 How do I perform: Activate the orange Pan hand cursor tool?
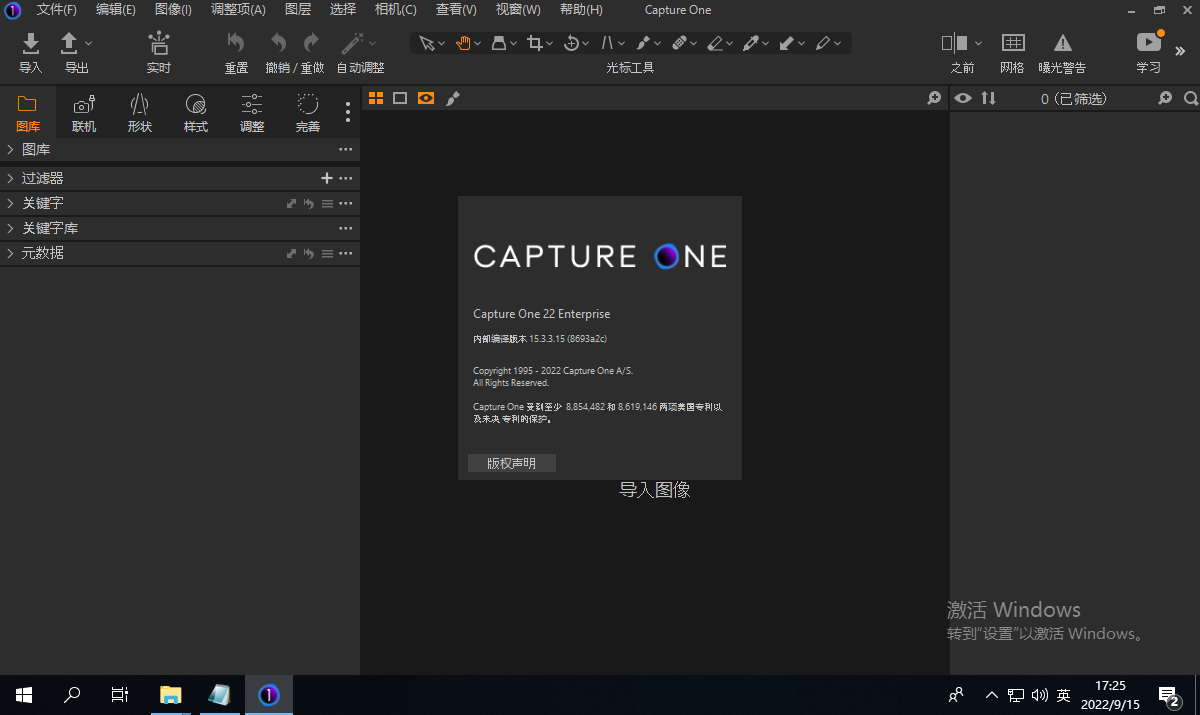(x=464, y=43)
